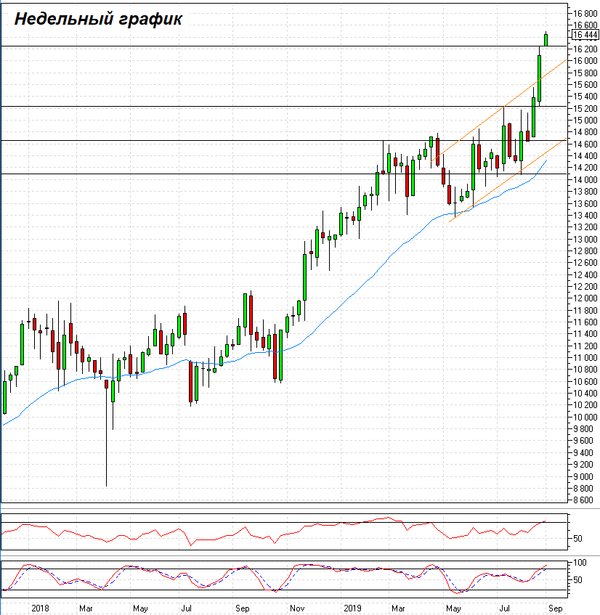Click the 12 800 price axis label
The width and height of the screenshot is (600, 615).
[x=585, y=251]
